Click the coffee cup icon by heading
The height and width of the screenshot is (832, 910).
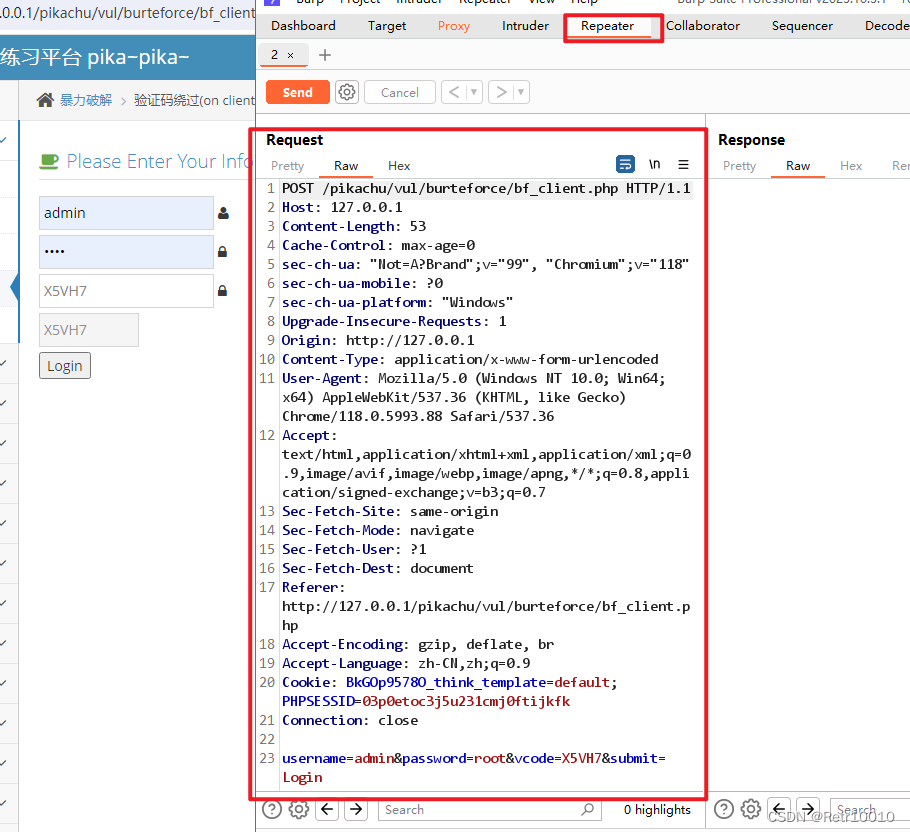49,161
